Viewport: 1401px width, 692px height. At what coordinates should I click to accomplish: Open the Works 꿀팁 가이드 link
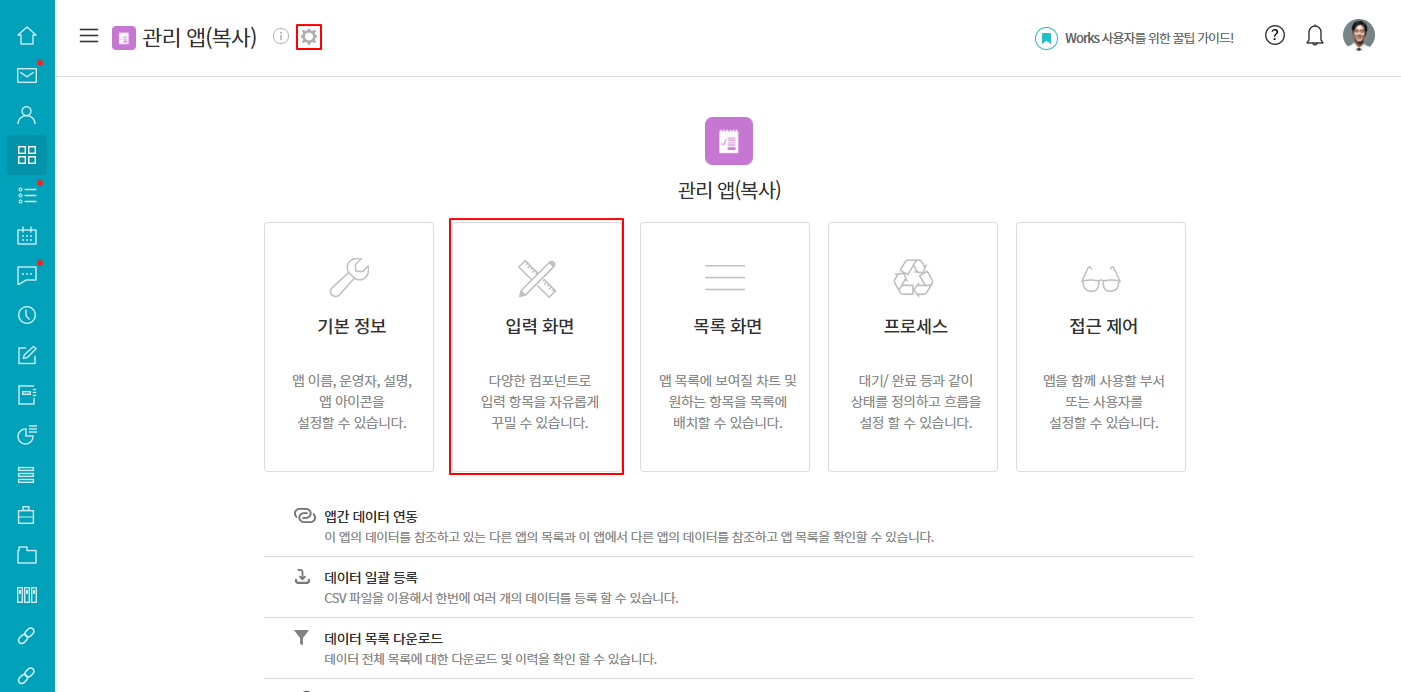click(1135, 38)
